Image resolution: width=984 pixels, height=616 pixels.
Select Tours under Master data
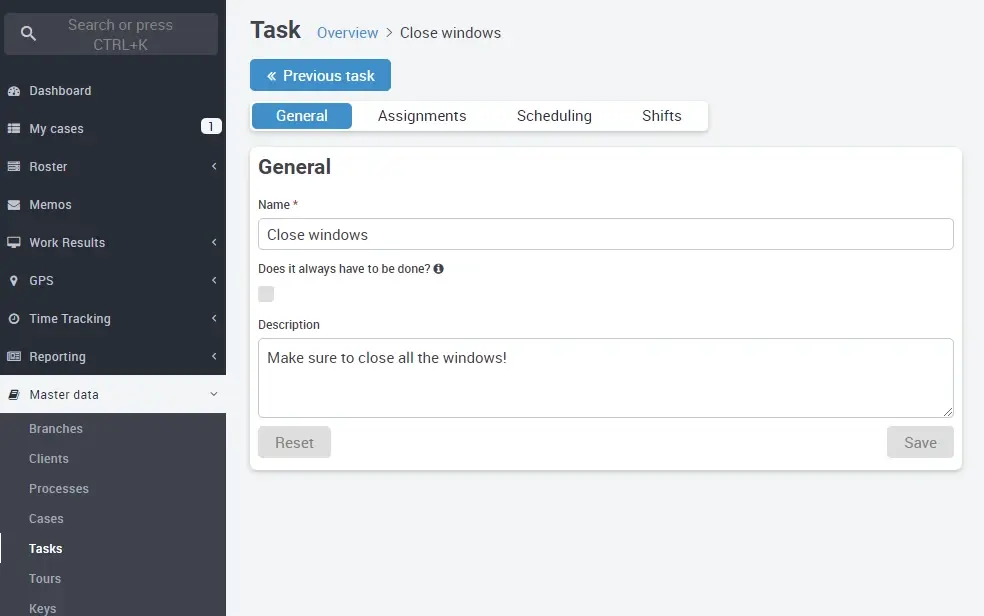point(44,578)
